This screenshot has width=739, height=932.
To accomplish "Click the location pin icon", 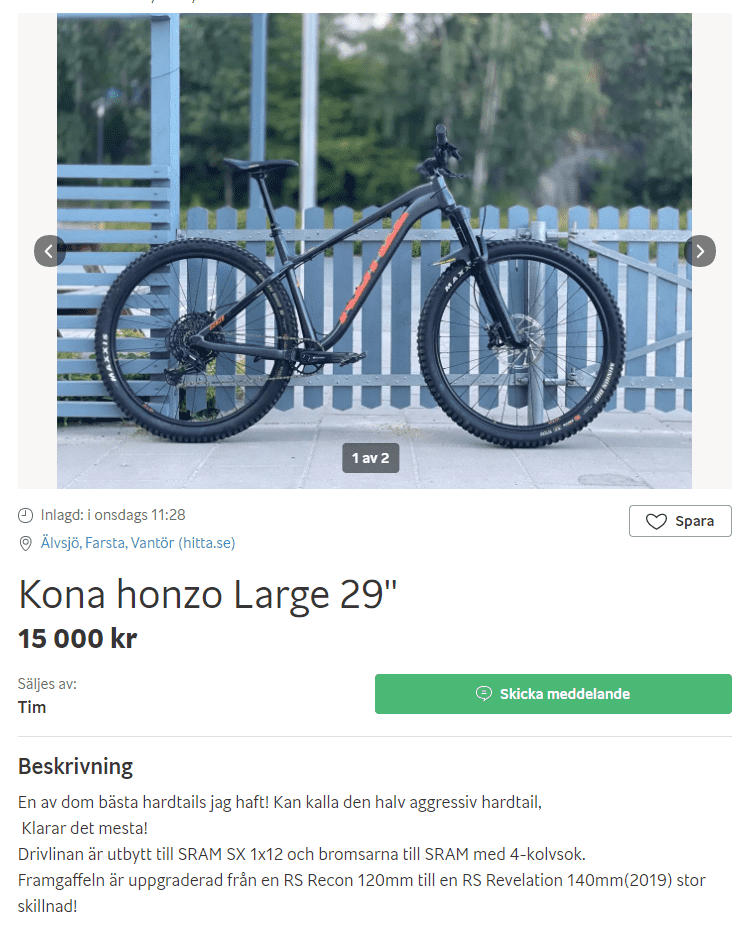I will [x=26, y=543].
